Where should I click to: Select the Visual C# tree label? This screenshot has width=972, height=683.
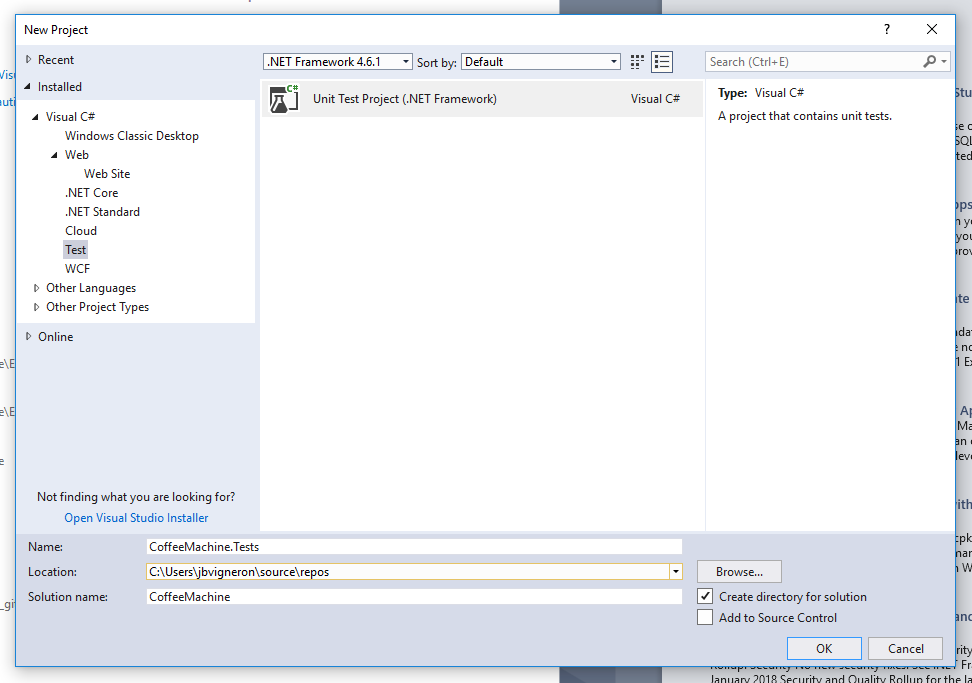[x=70, y=117]
